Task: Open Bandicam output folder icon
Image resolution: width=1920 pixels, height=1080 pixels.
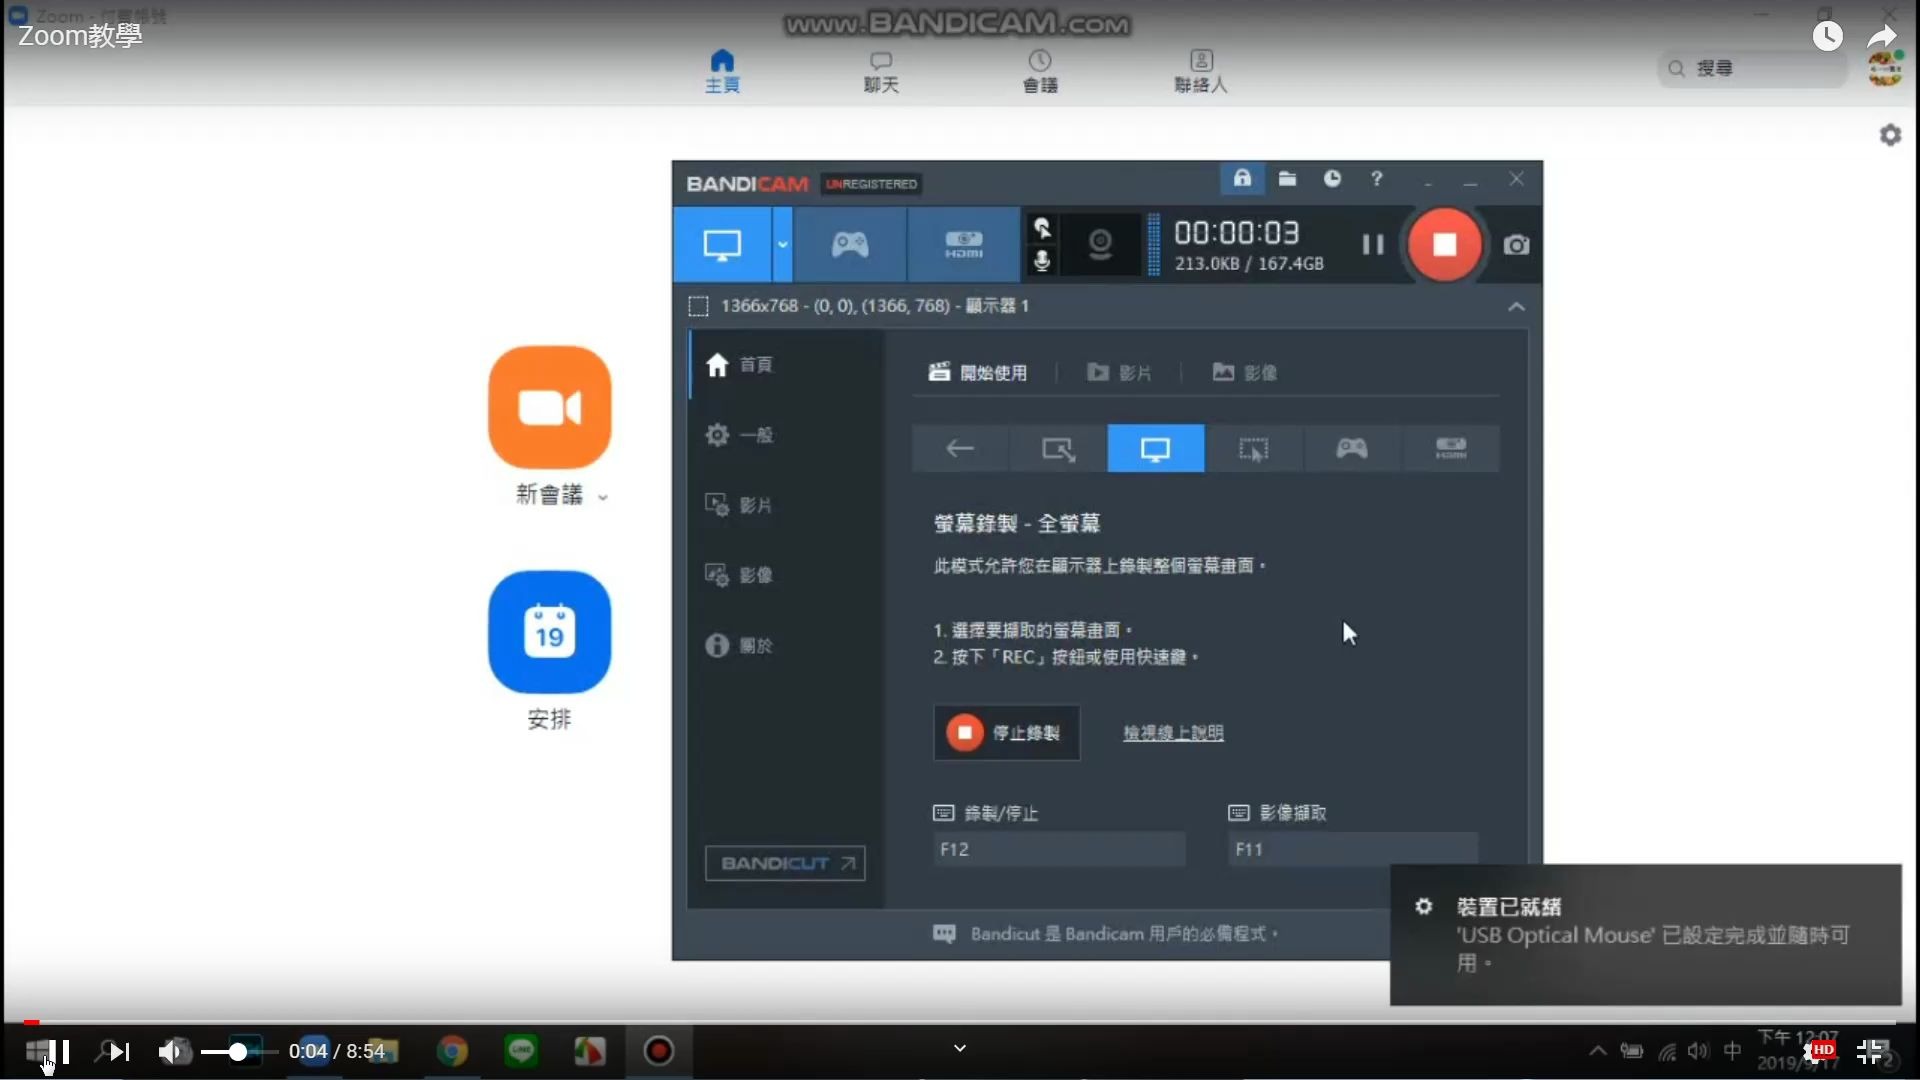Action: [x=1287, y=179]
